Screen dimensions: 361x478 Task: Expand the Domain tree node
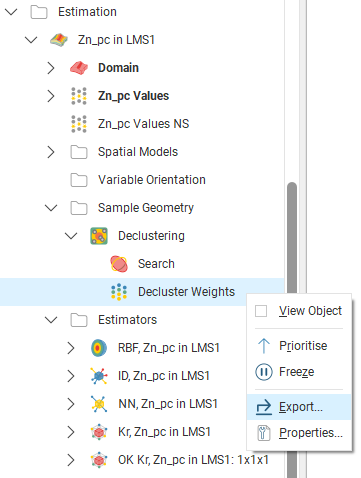[51, 68]
